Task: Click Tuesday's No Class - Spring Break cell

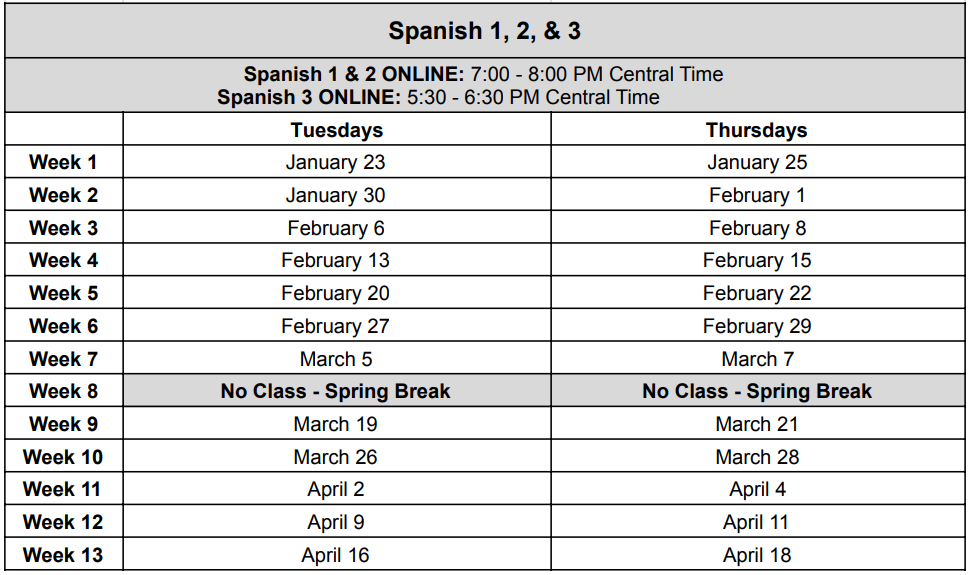Action: (x=336, y=391)
